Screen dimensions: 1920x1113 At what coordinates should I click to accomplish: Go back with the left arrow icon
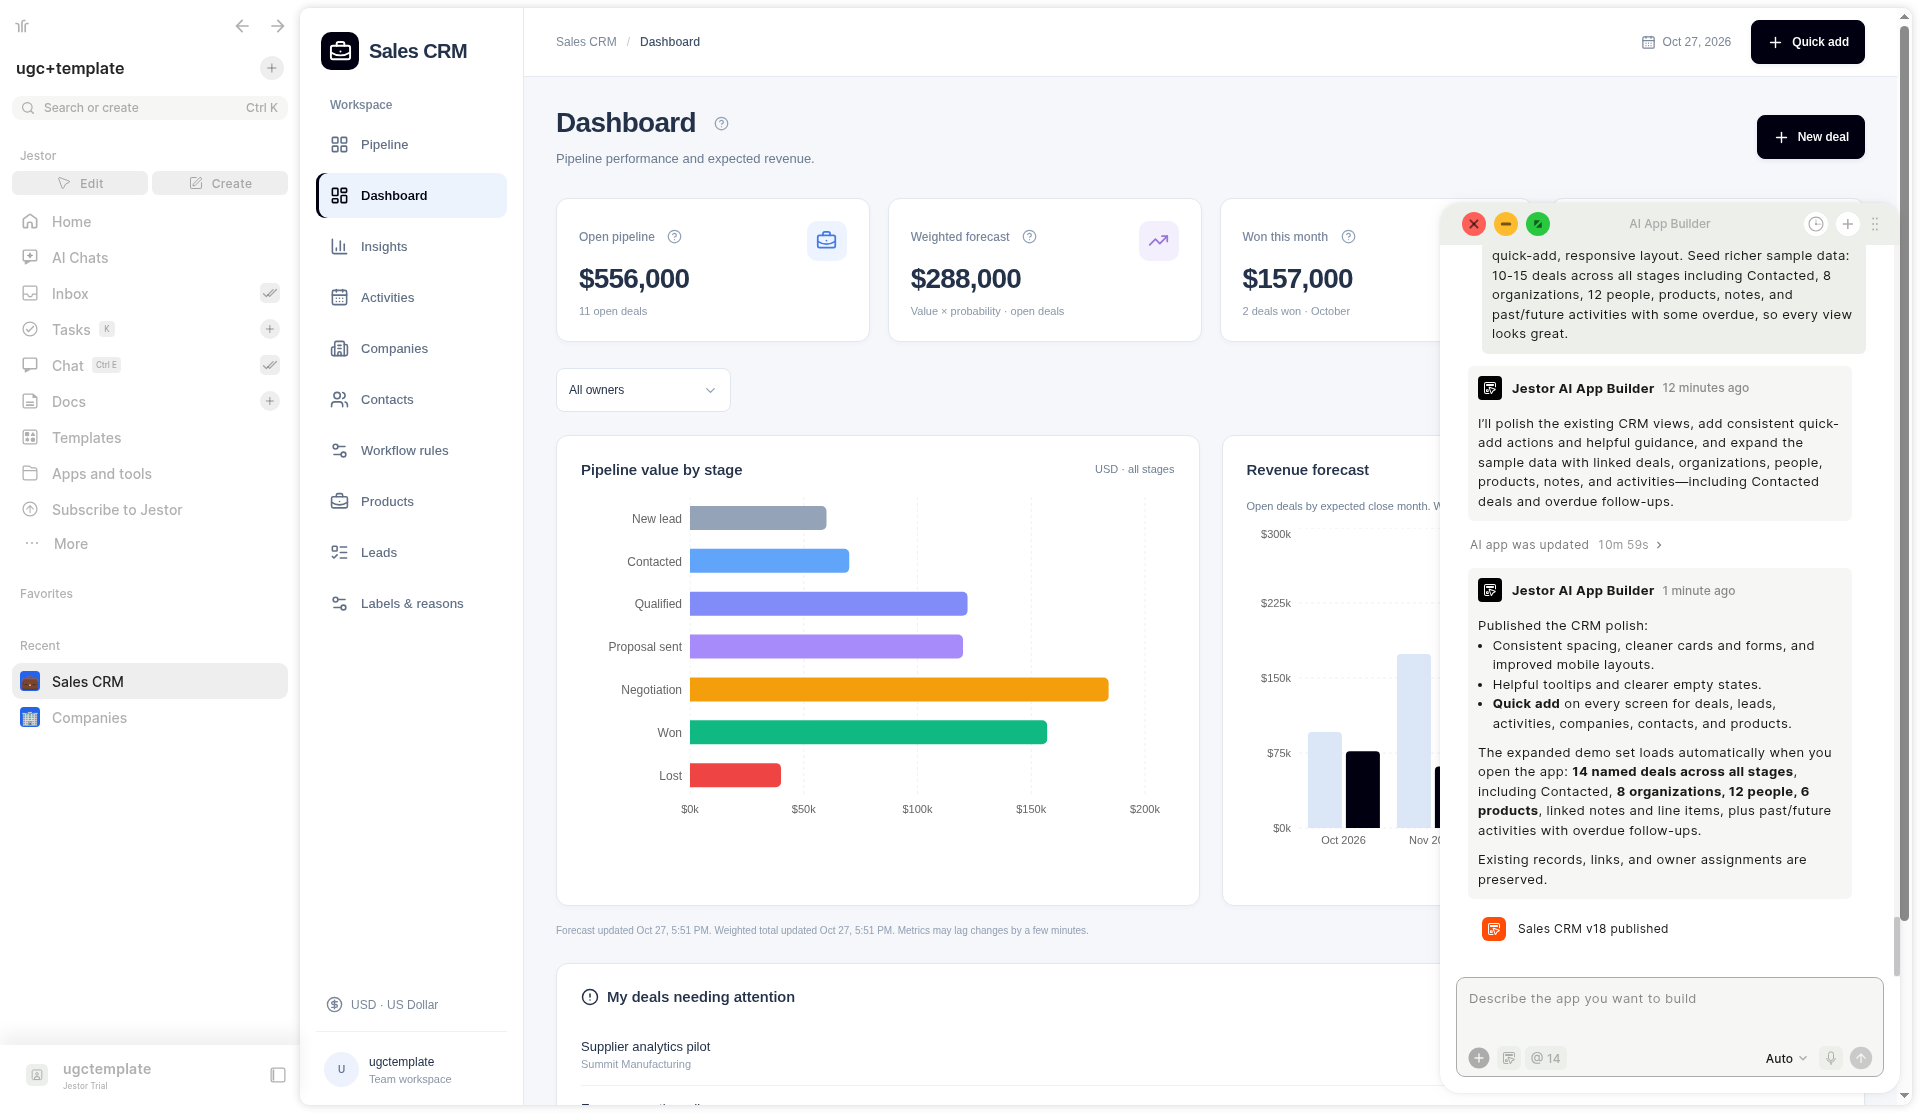point(242,26)
